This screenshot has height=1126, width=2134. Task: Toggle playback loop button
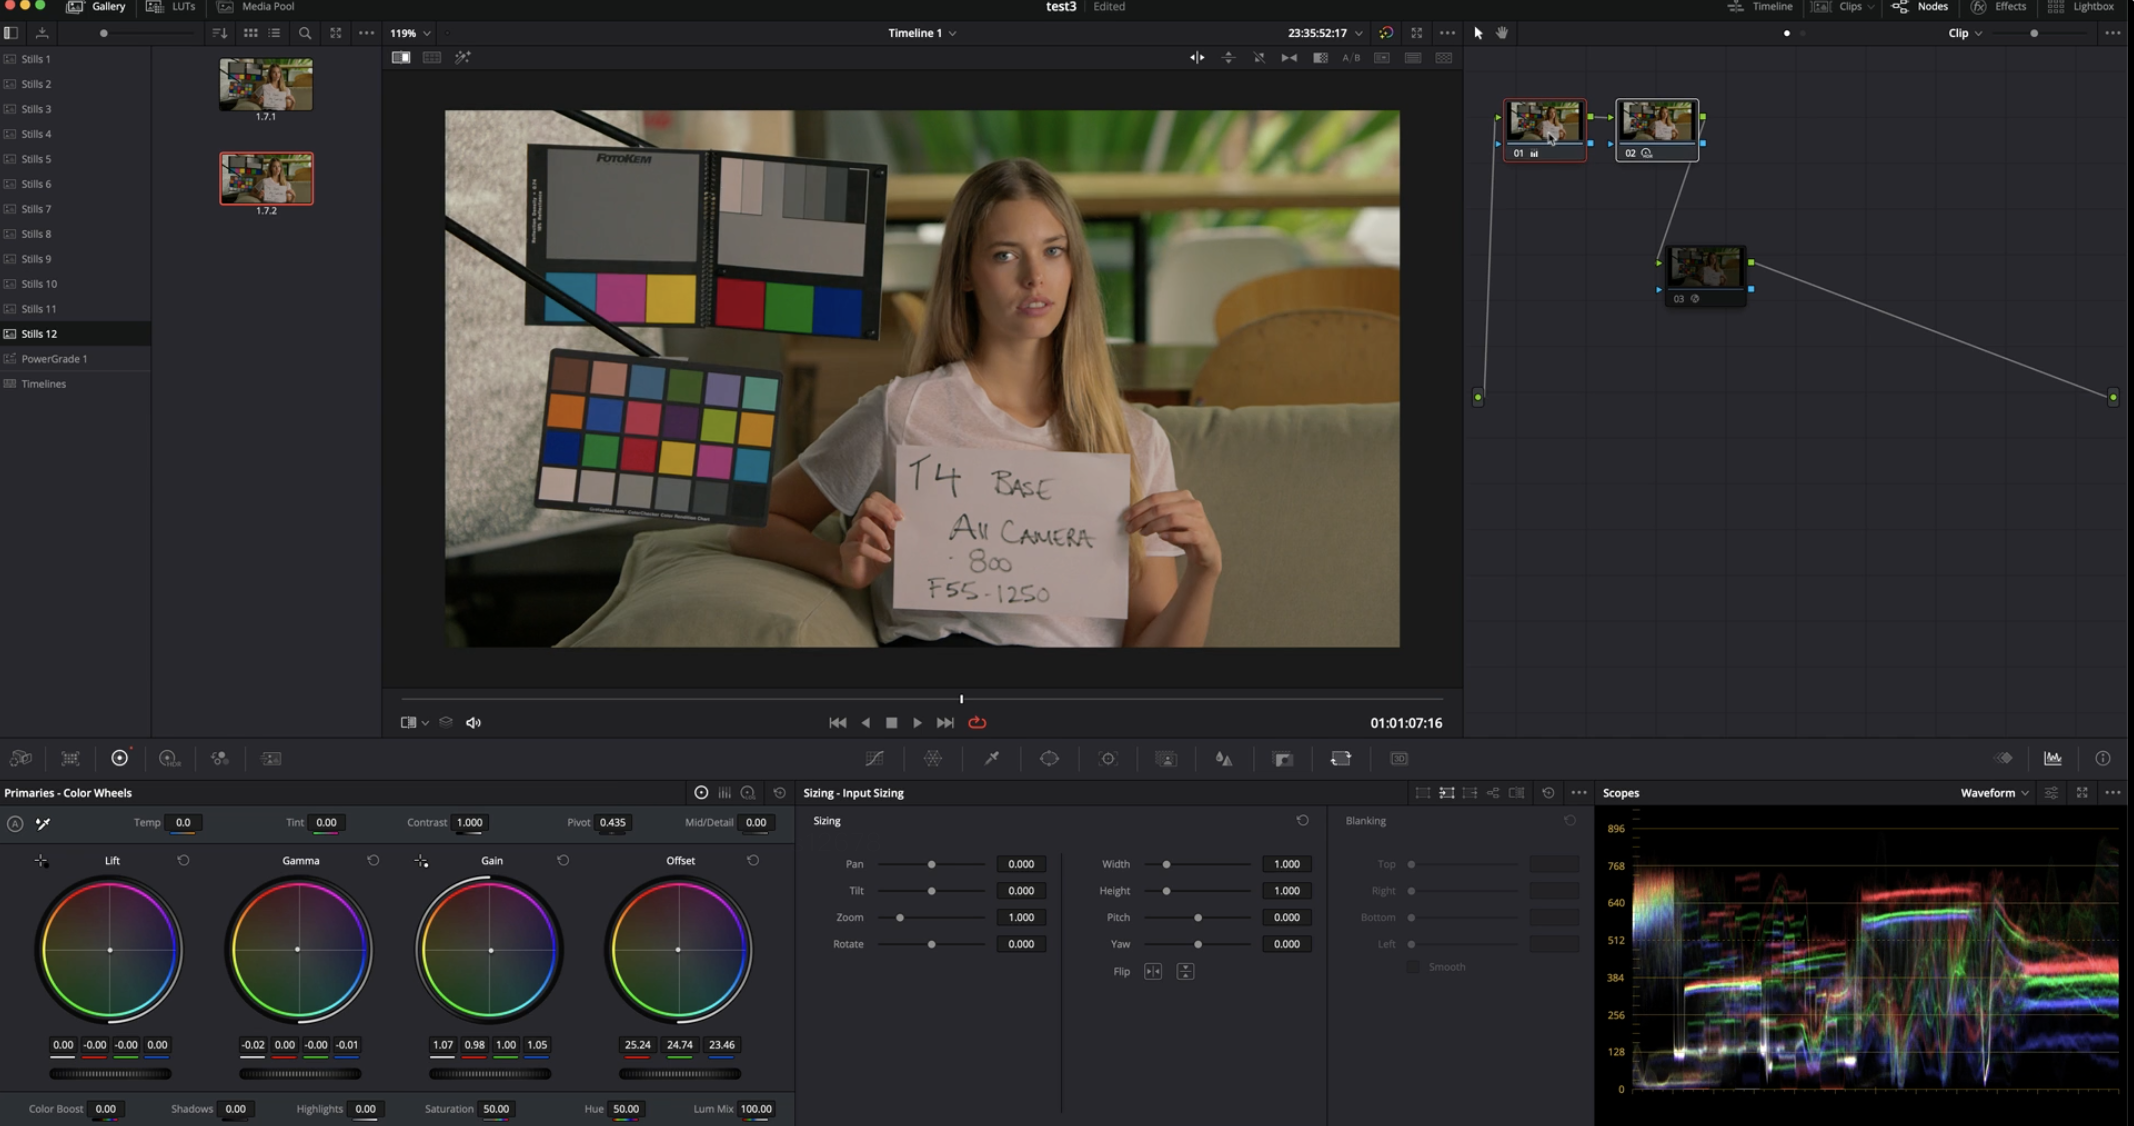977,723
